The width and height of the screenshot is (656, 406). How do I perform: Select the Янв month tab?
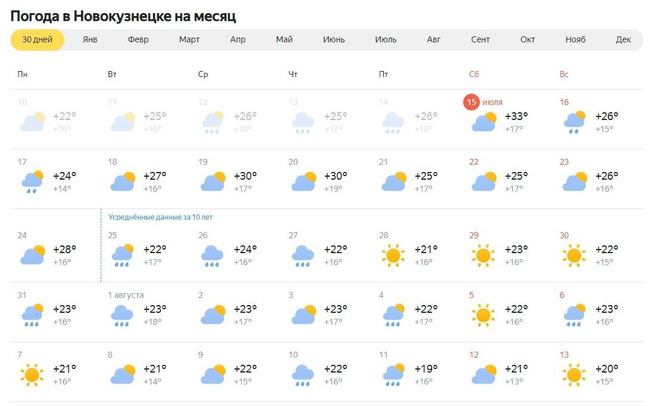(90, 39)
